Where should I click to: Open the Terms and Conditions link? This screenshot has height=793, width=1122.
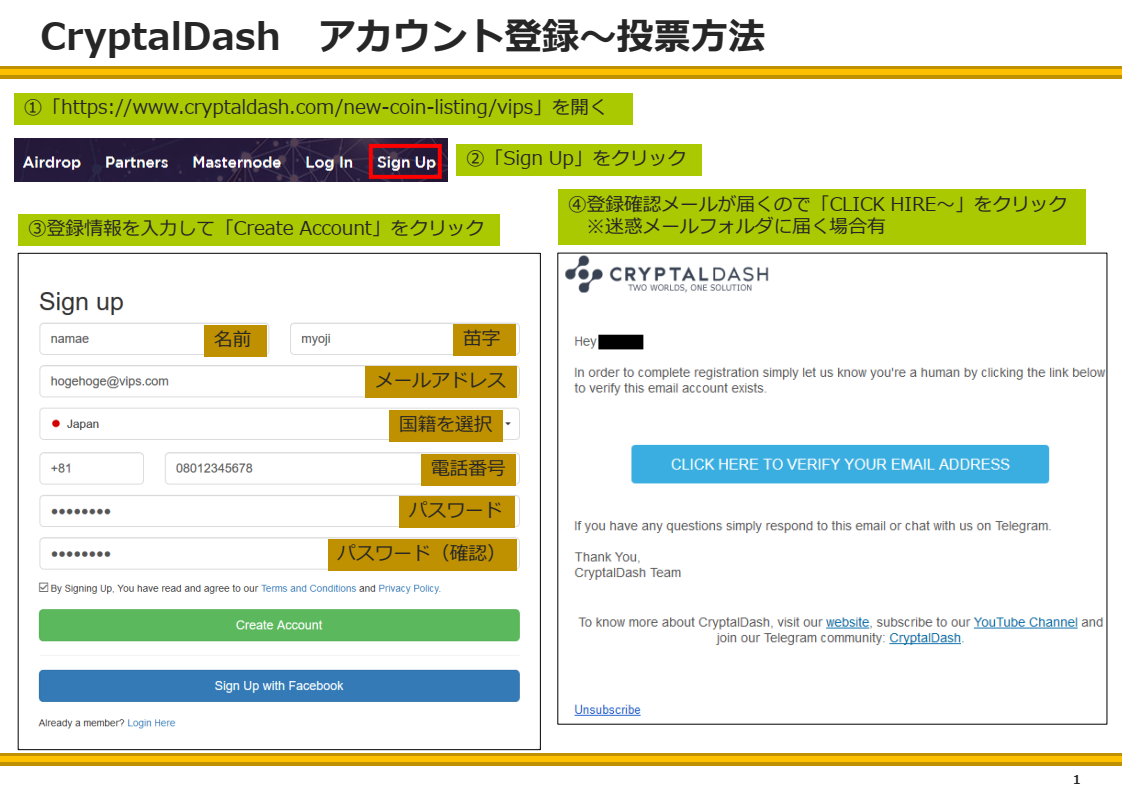(x=308, y=588)
